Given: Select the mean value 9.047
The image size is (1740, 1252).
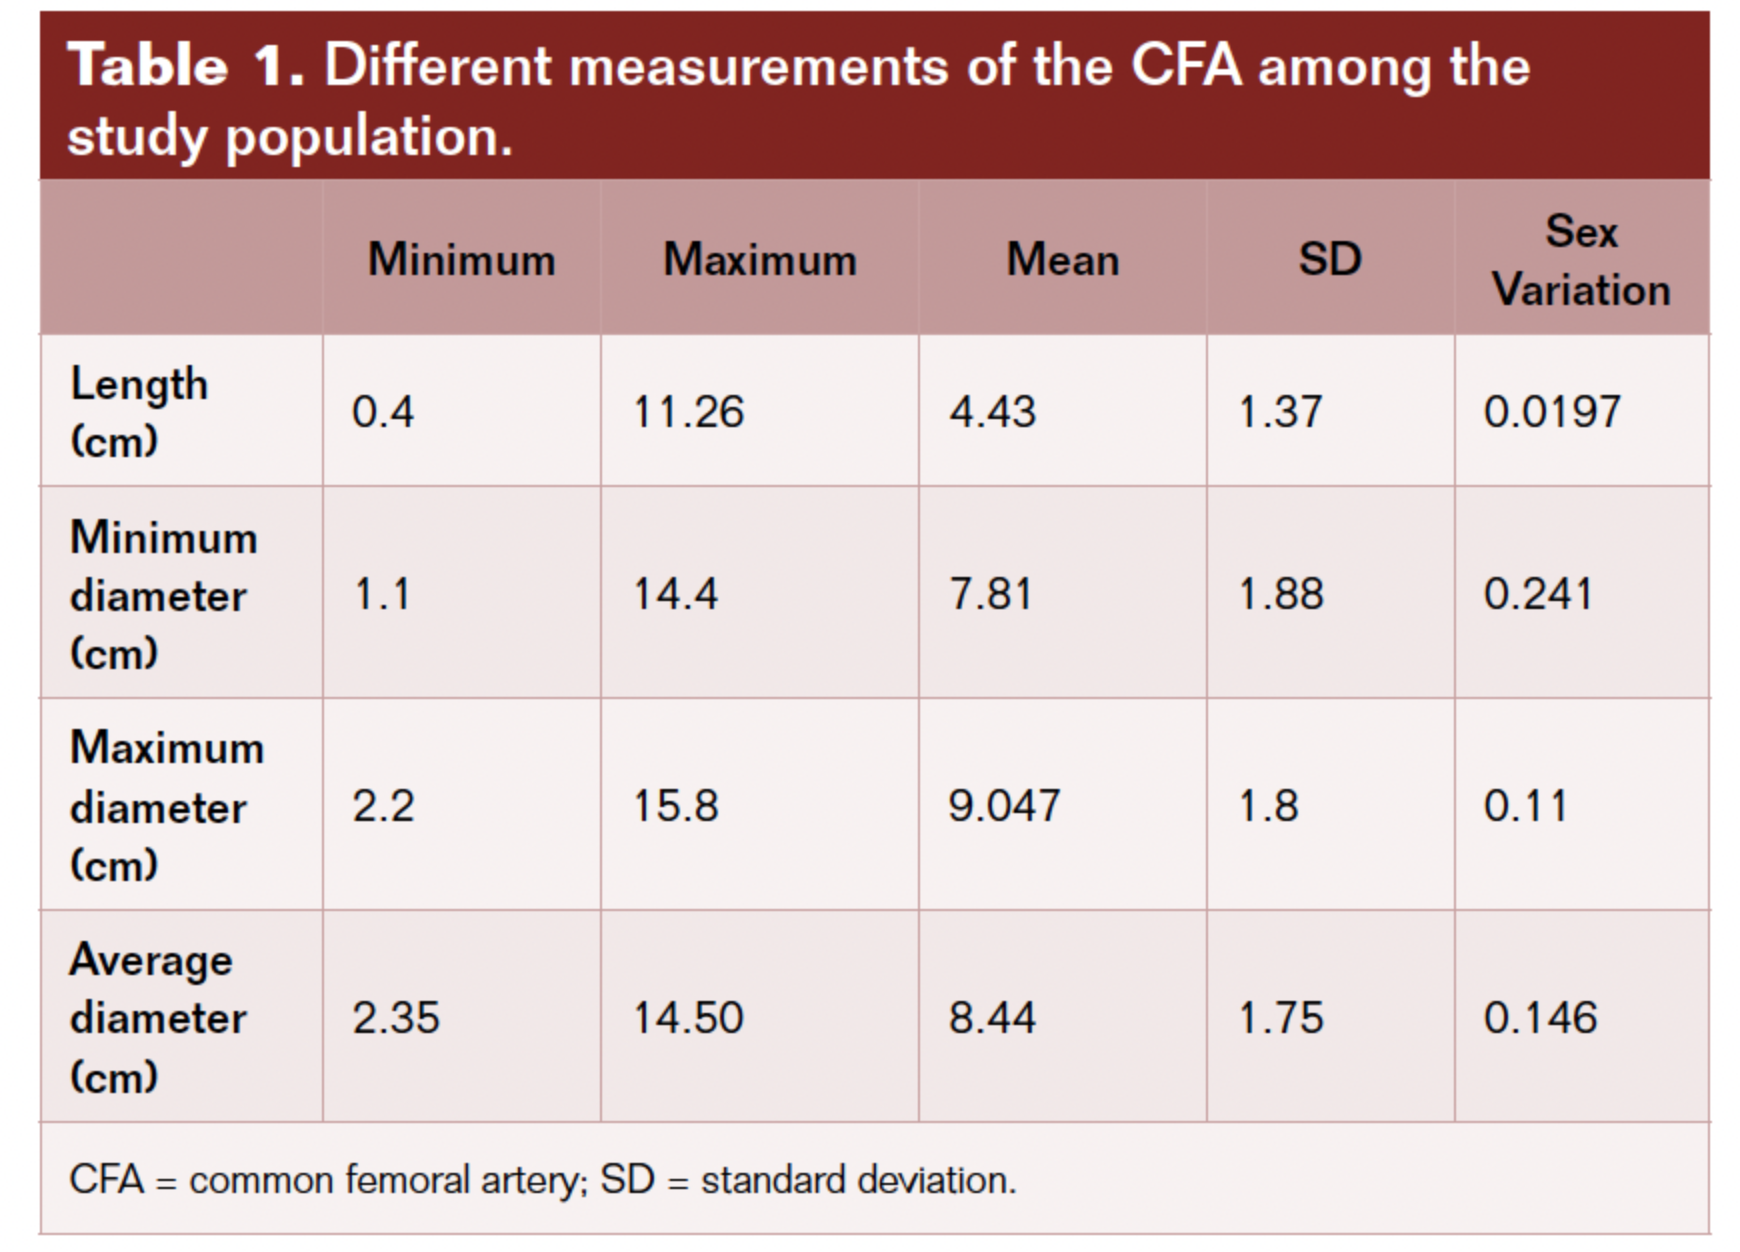Looking at the screenshot, I should click(1004, 806).
